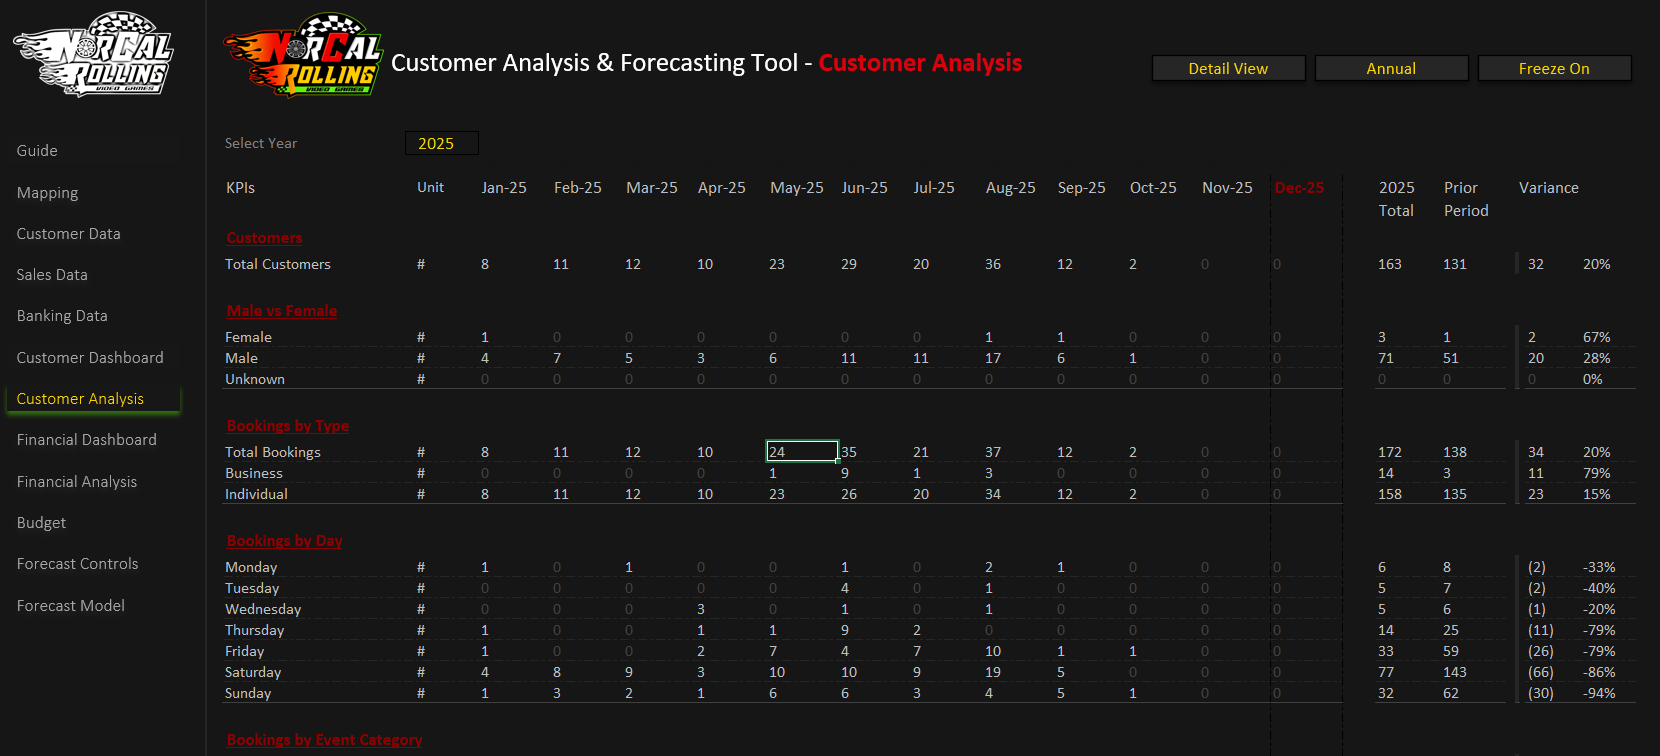This screenshot has width=1660, height=756.
Task: Switch to Detail View
Action: [1228, 68]
